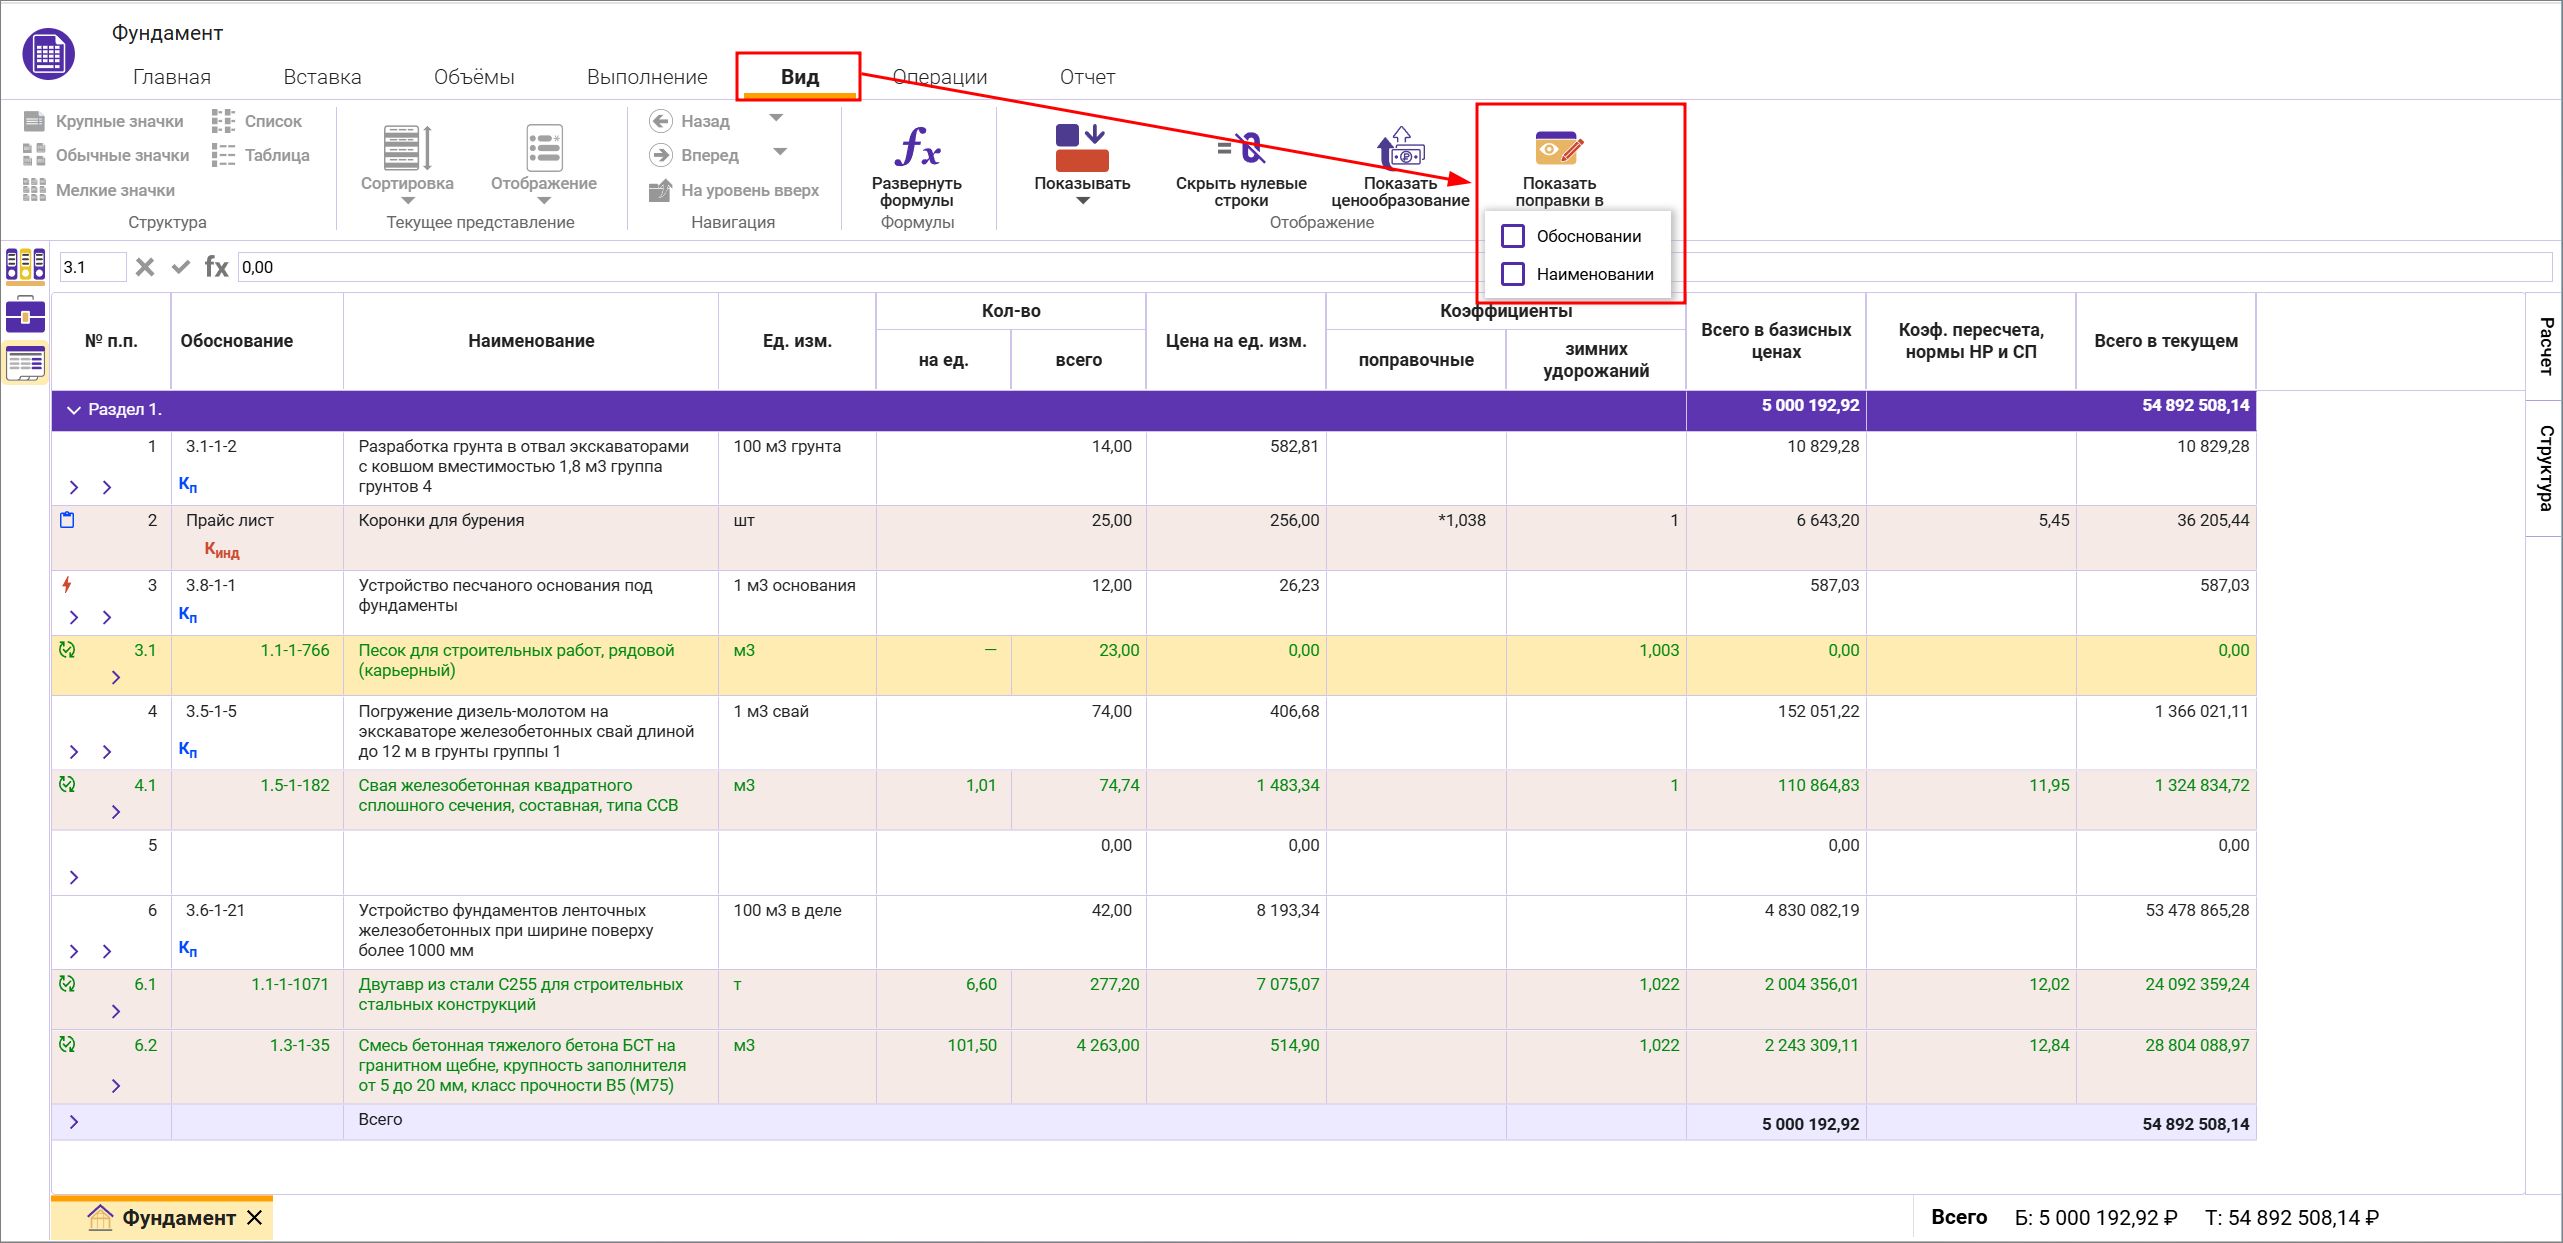2563x1243 pixels.
Task: Click the Таблица view button
Action: point(262,155)
